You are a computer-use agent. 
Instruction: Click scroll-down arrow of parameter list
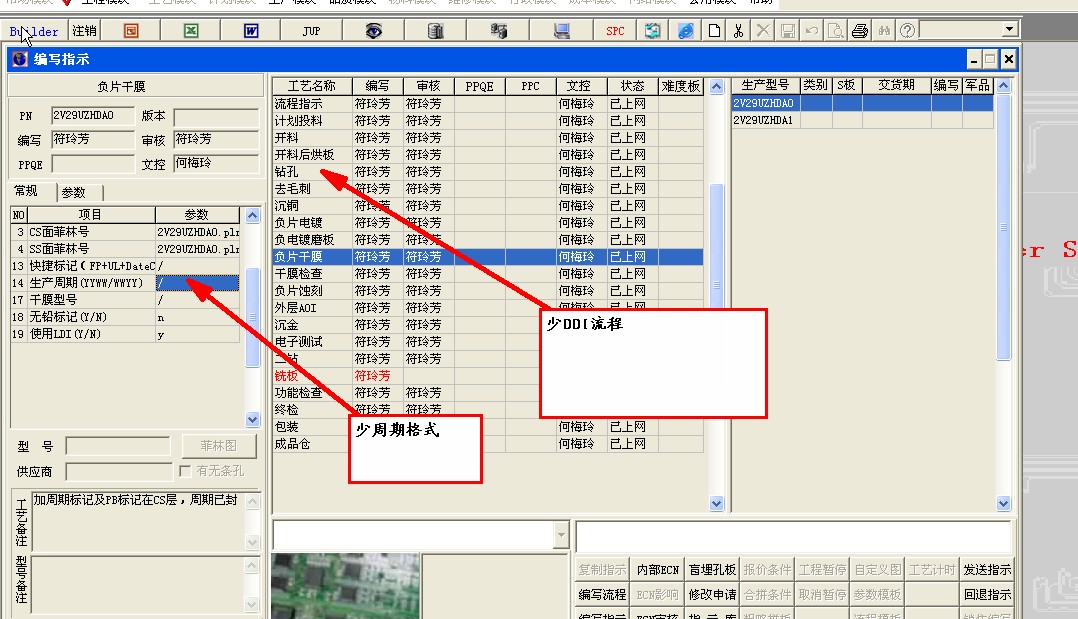252,420
